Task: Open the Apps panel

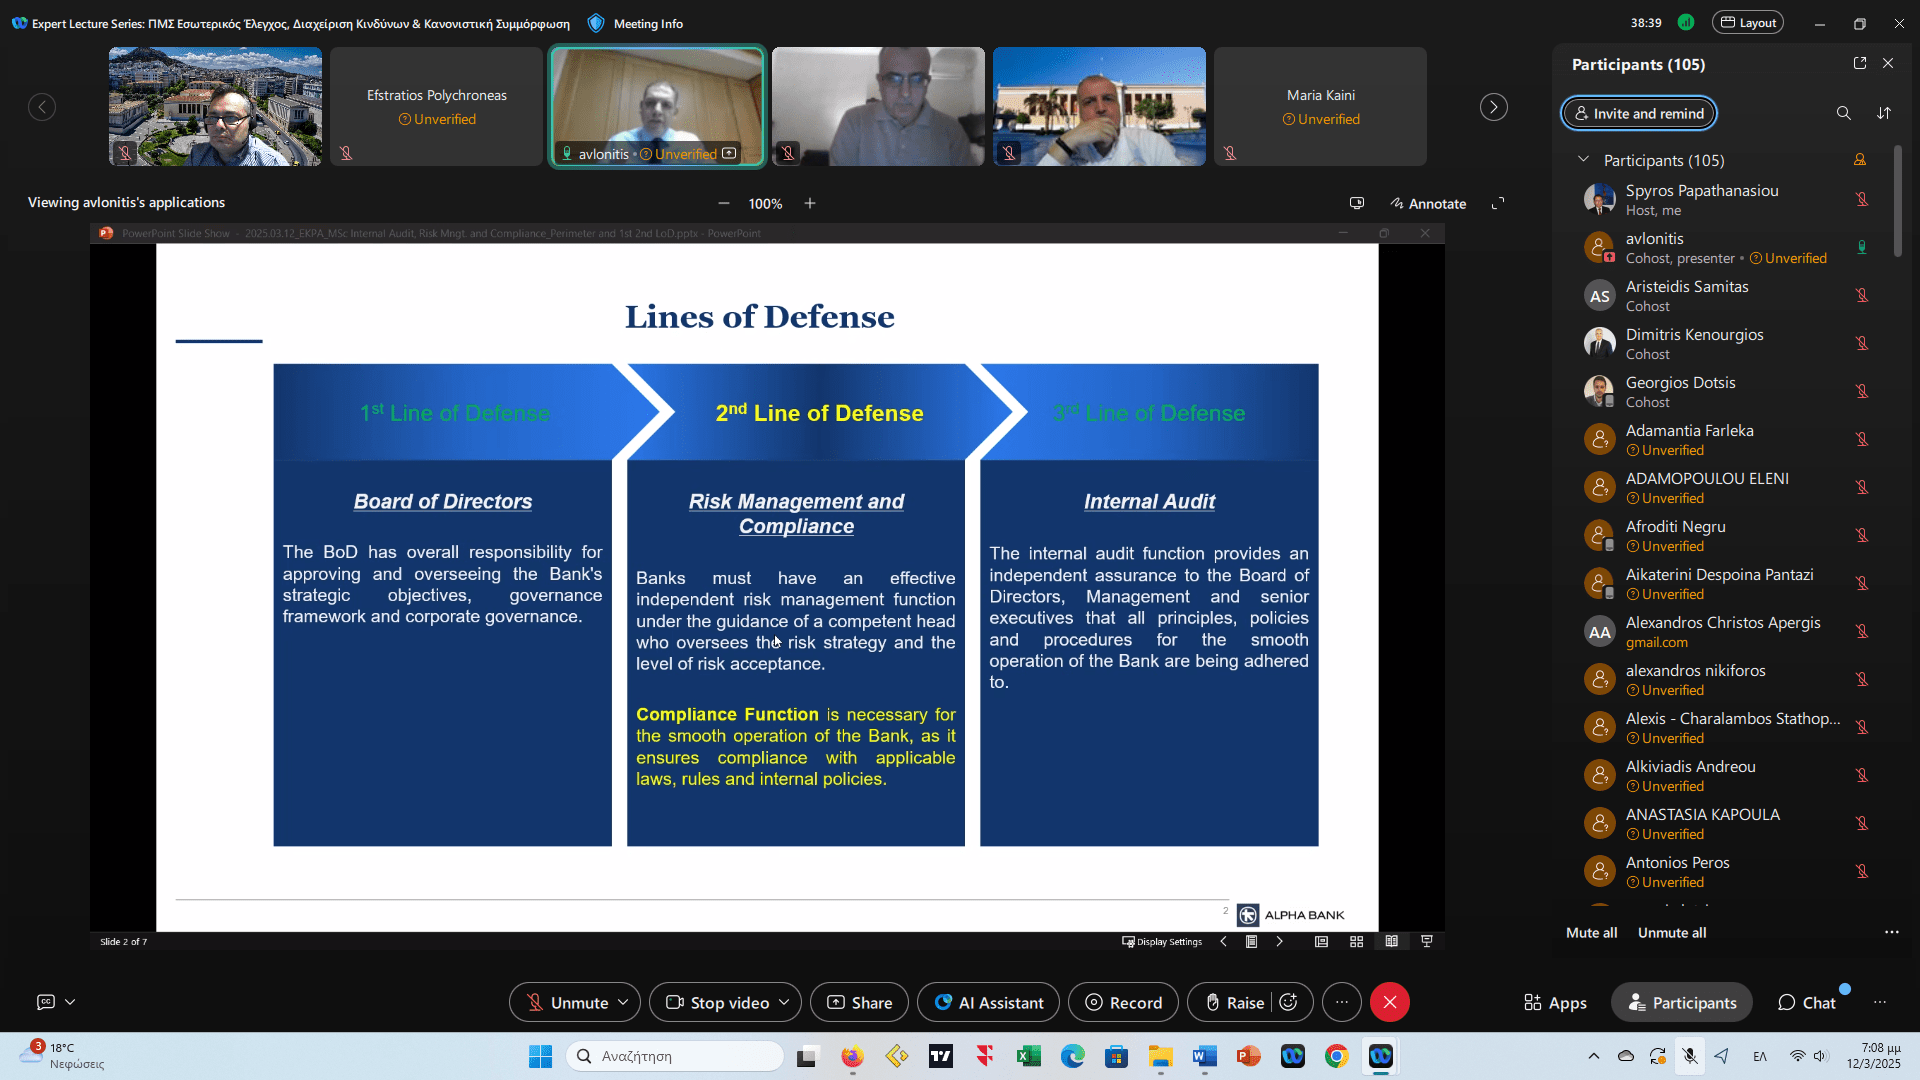Action: click(1555, 1002)
